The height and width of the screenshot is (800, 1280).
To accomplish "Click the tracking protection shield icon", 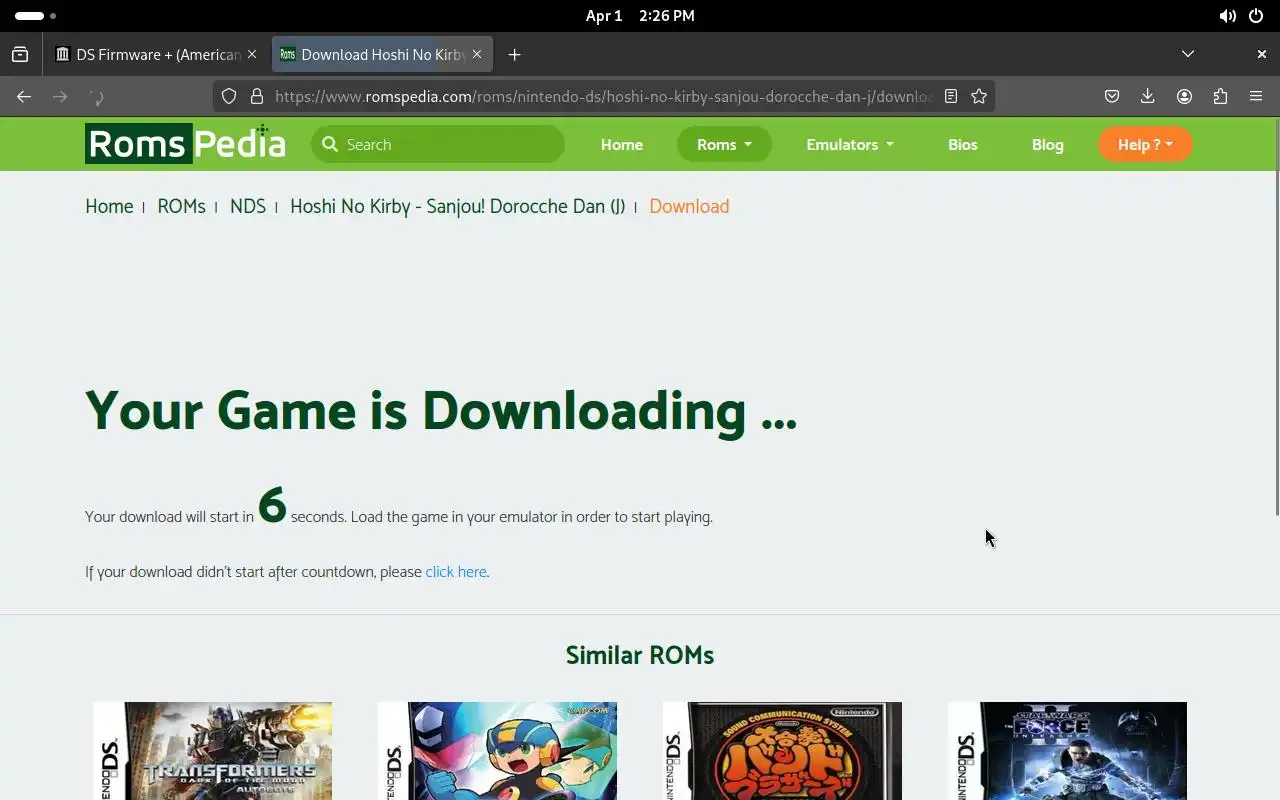I will [x=229, y=96].
